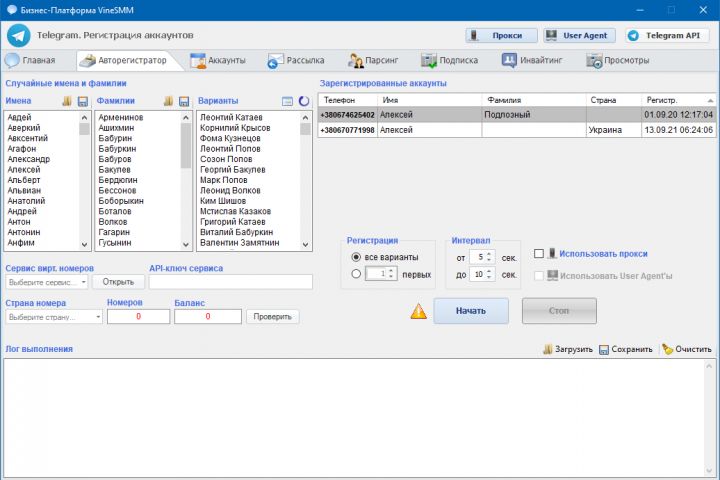The height and width of the screenshot is (480, 720).
Task: Click the 'Подлозный' surname cell
Action: click(x=534, y=115)
